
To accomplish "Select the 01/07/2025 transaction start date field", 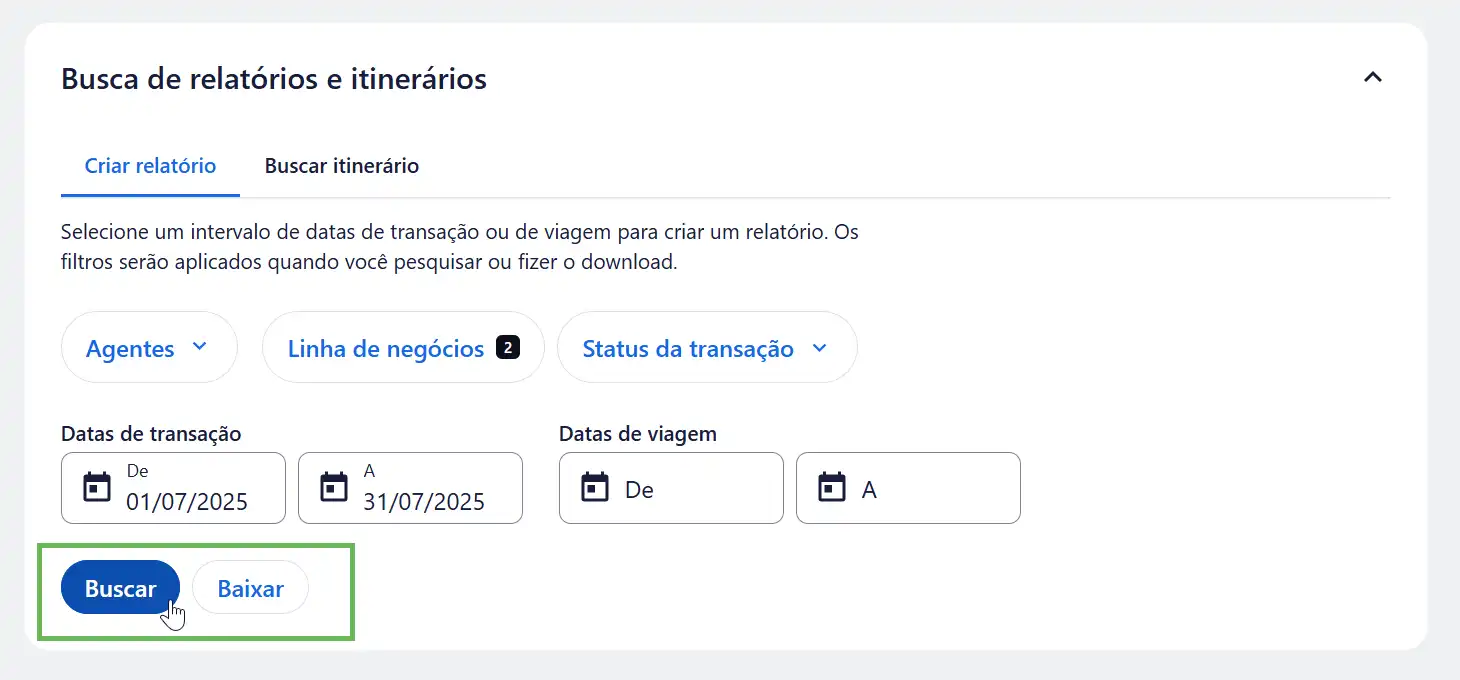I will tap(187, 501).
